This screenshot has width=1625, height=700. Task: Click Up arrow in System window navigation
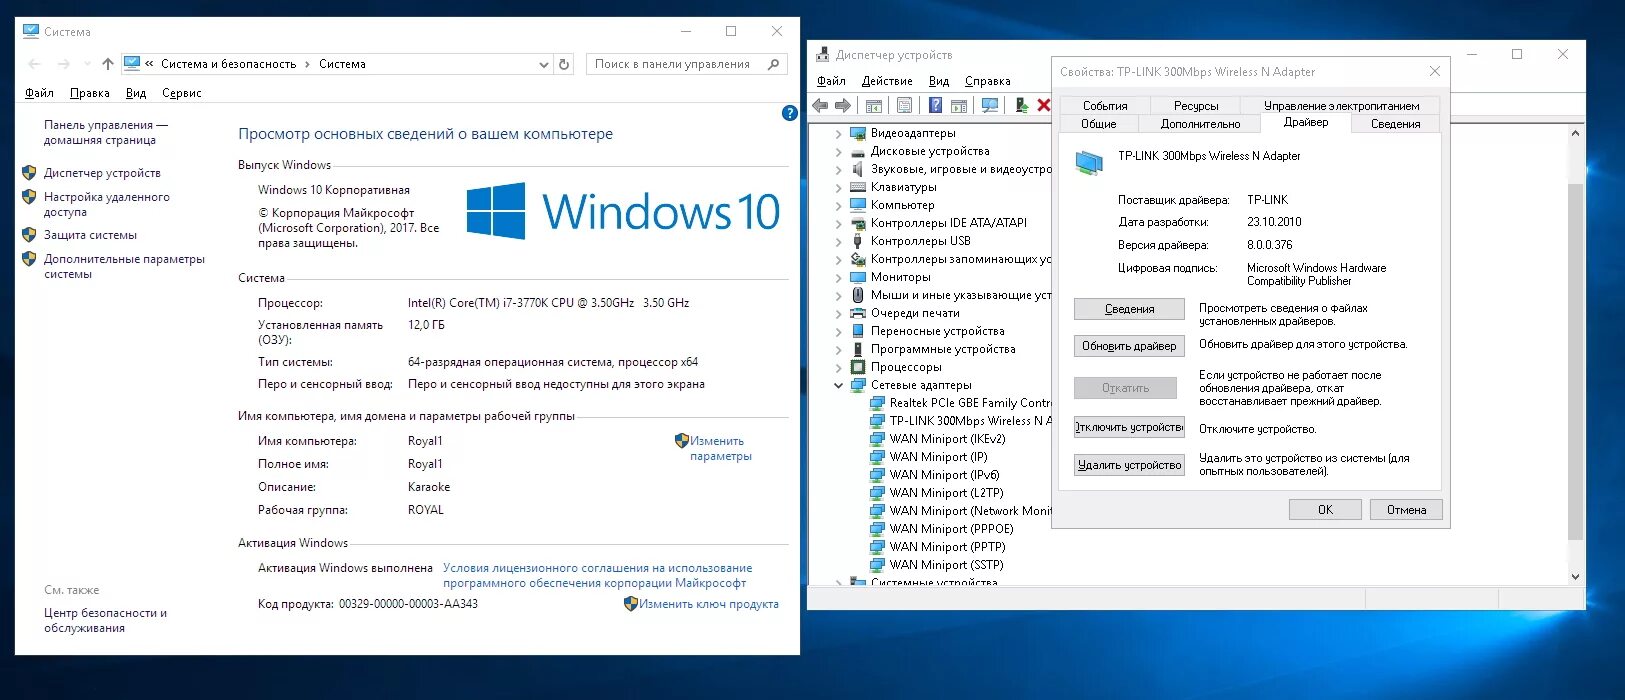108,64
